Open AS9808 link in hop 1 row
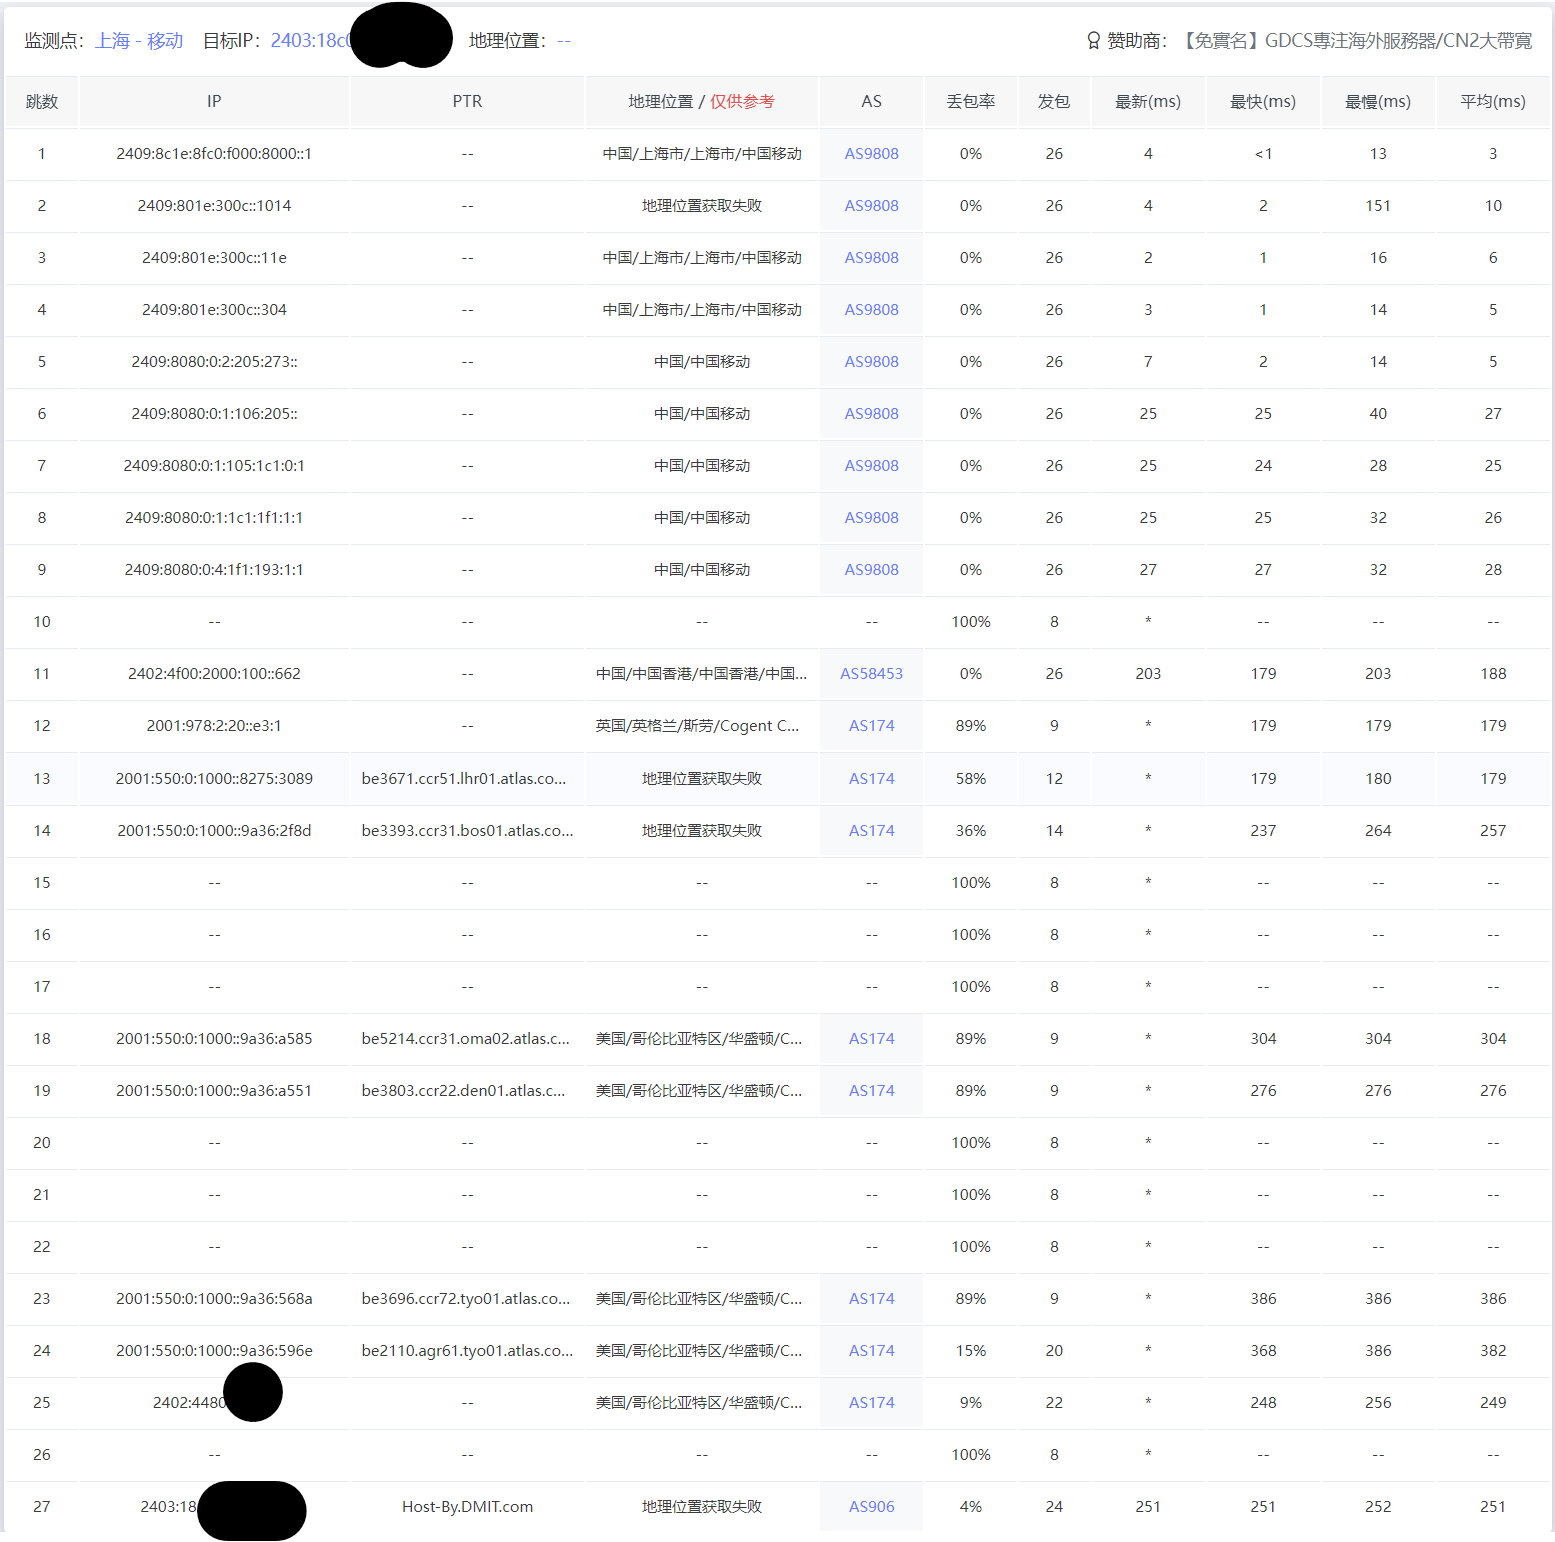This screenshot has width=1555, height=1542. [871, 154]
